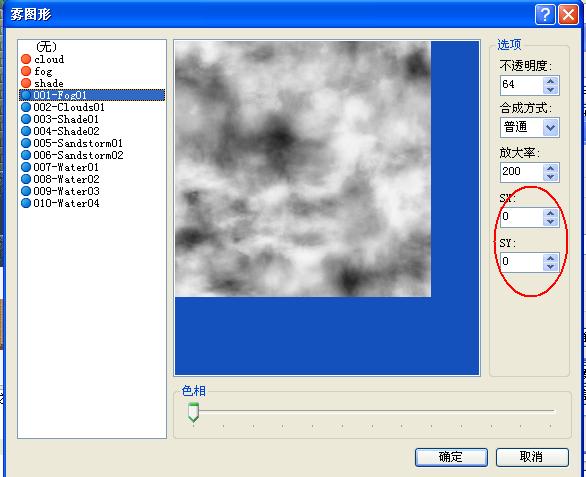
Task: Click the SX value field
Action: point(521,217)
